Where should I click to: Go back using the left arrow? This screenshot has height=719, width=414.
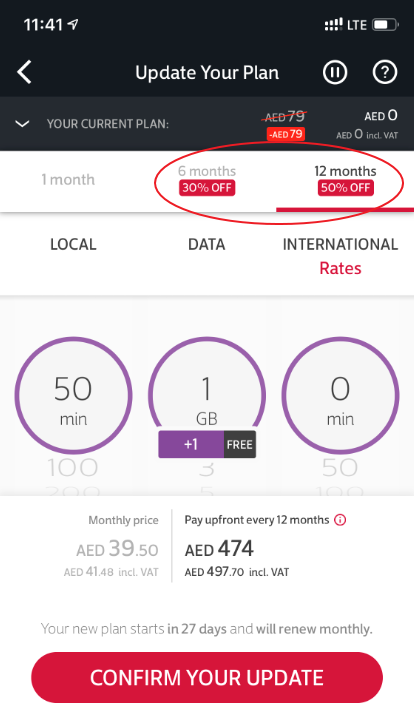pos(24,72)
